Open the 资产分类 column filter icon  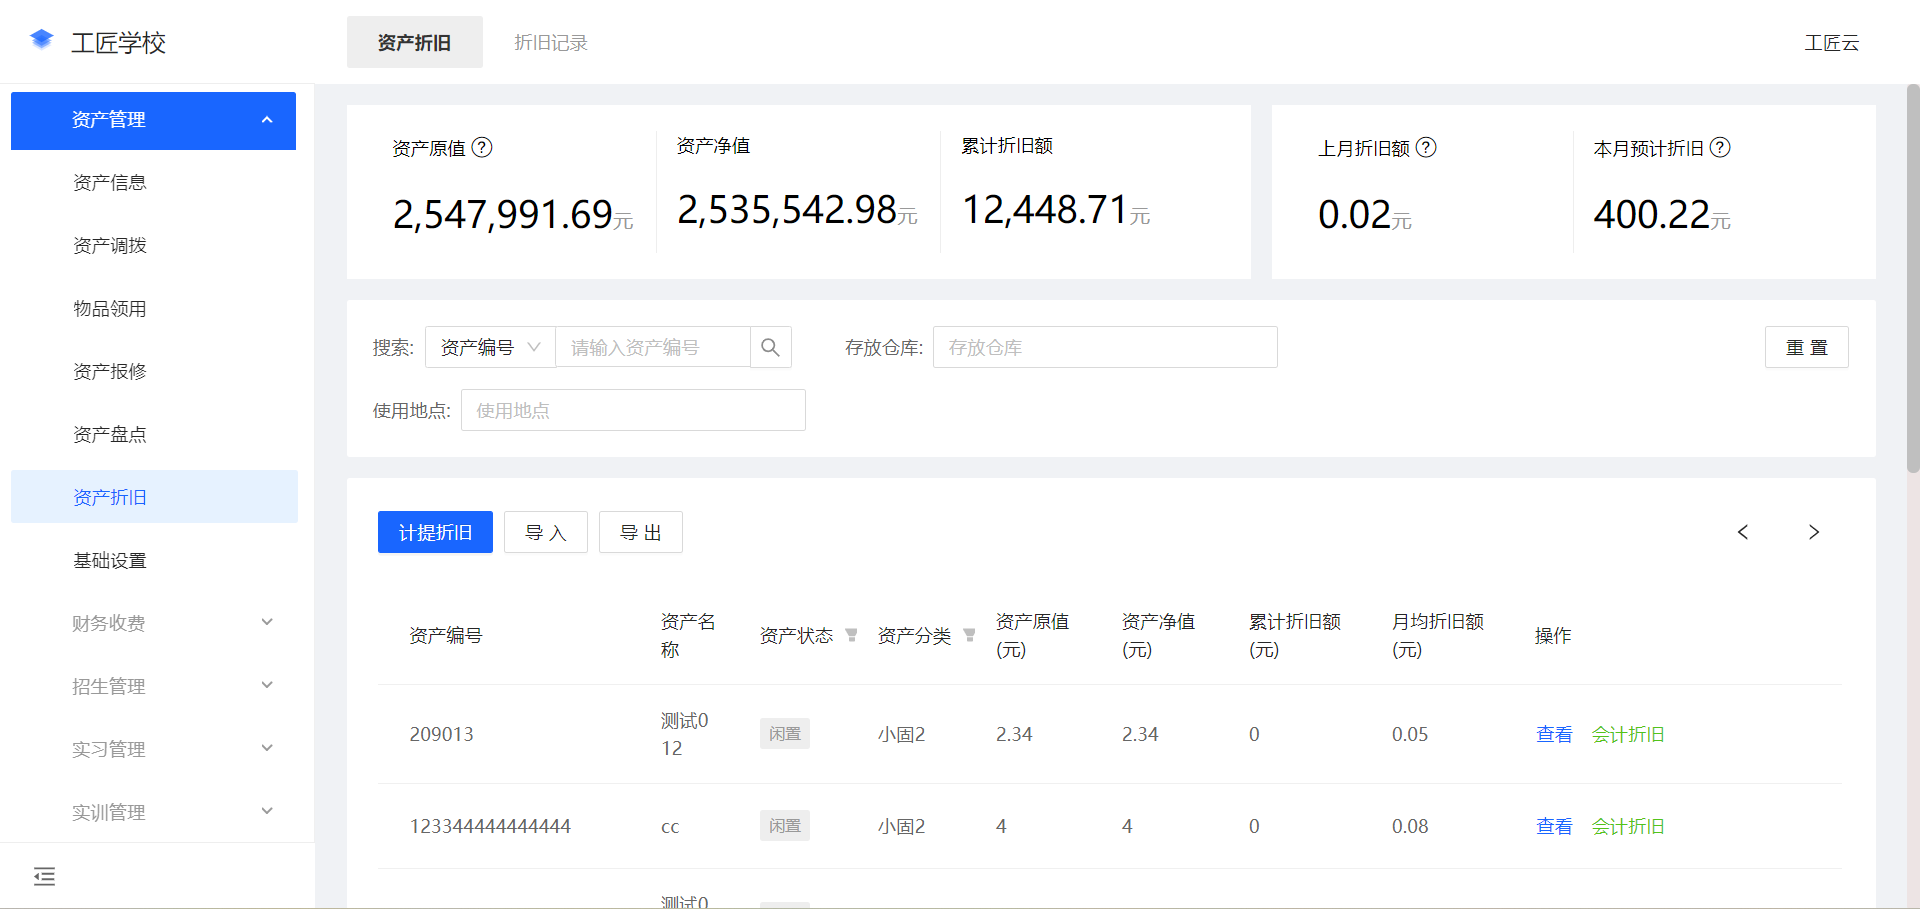click(x=968, y=634)
